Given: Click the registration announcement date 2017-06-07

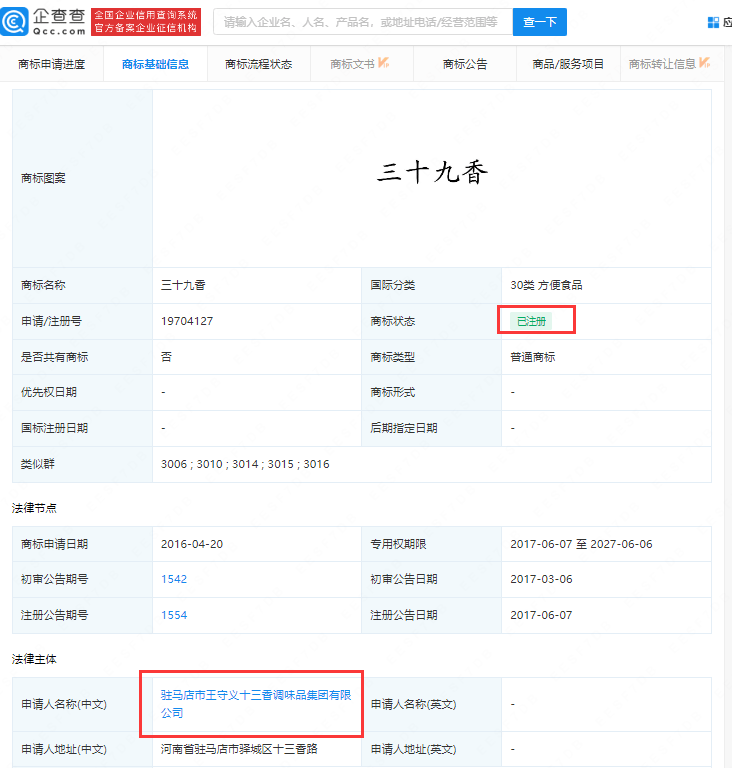Looking at the screenshot, I should [x=541, y=615].
